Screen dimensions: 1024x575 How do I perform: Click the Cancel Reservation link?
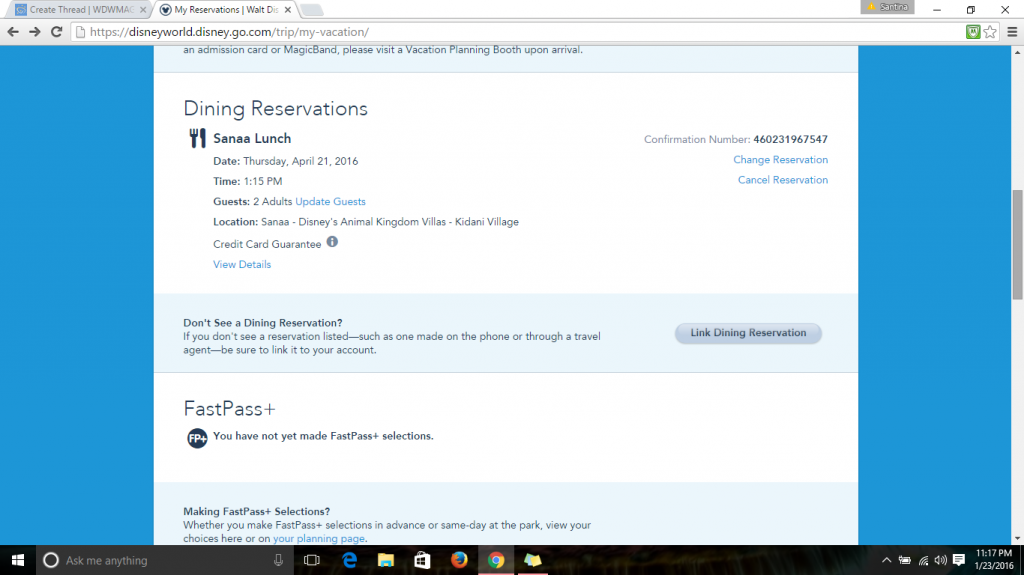click(782, 180)
